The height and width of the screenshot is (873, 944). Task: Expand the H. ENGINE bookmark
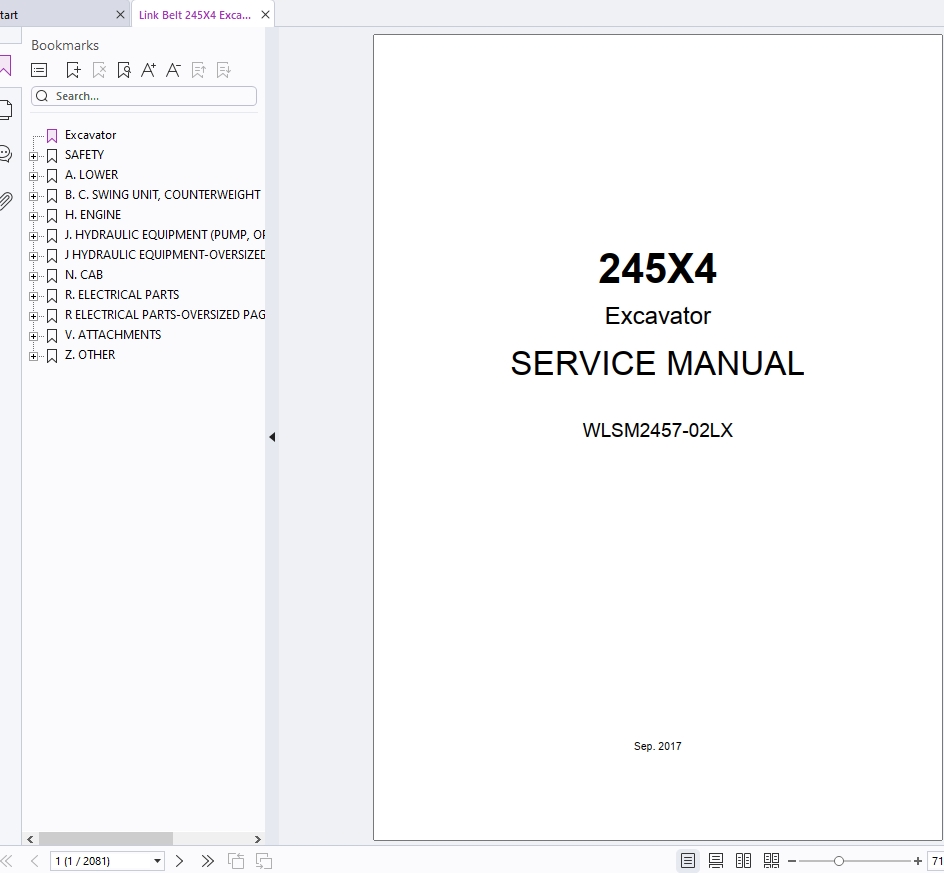click(34, 216)
